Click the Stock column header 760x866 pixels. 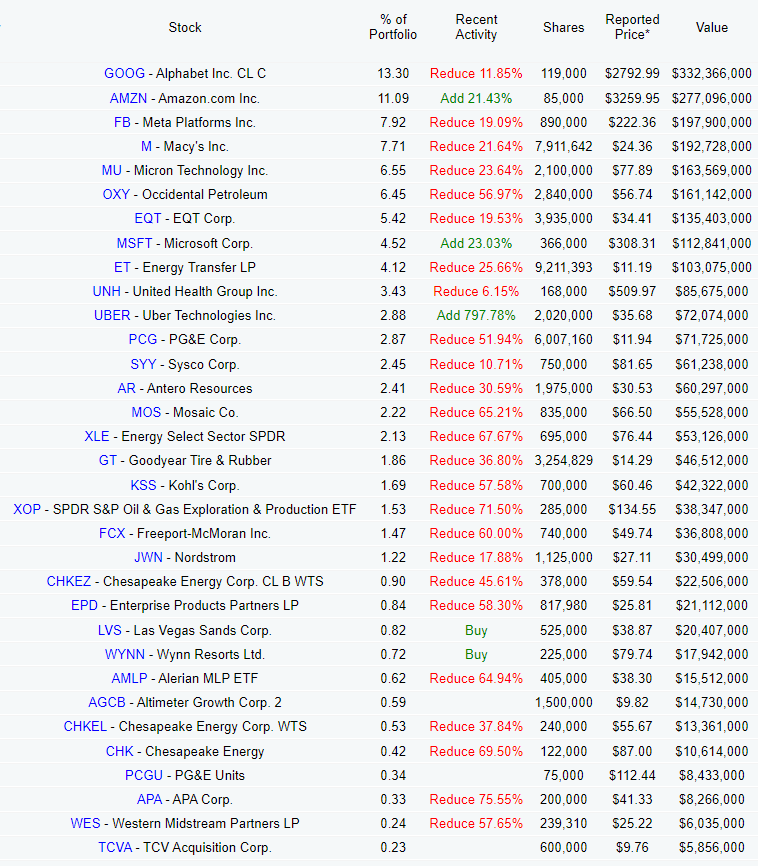click(185, 27)
